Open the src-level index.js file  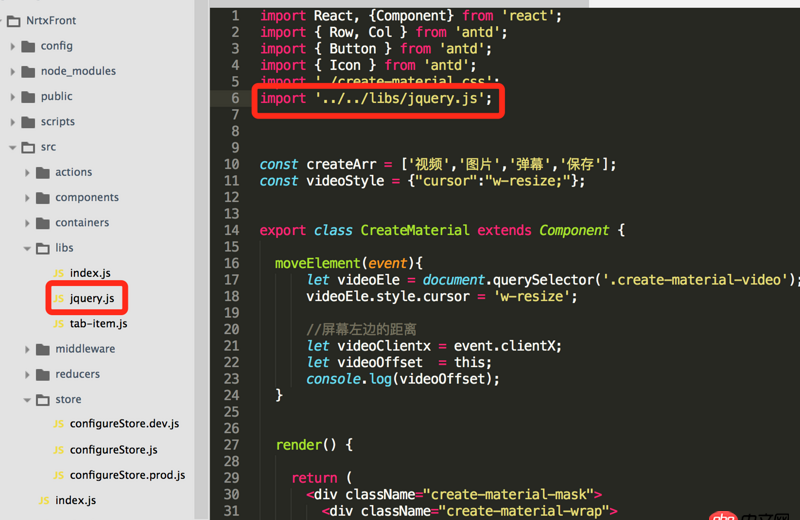(x=76, y=500)
